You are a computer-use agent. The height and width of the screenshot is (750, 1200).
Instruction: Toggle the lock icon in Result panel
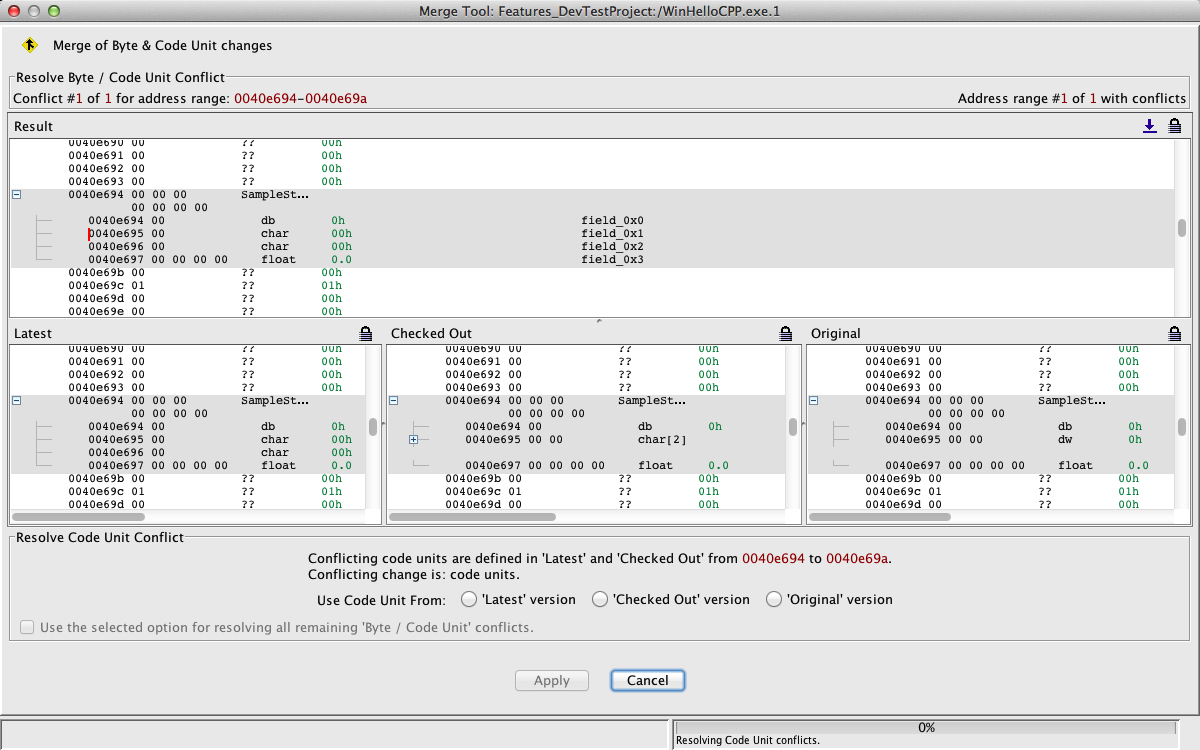(1175, 126)
